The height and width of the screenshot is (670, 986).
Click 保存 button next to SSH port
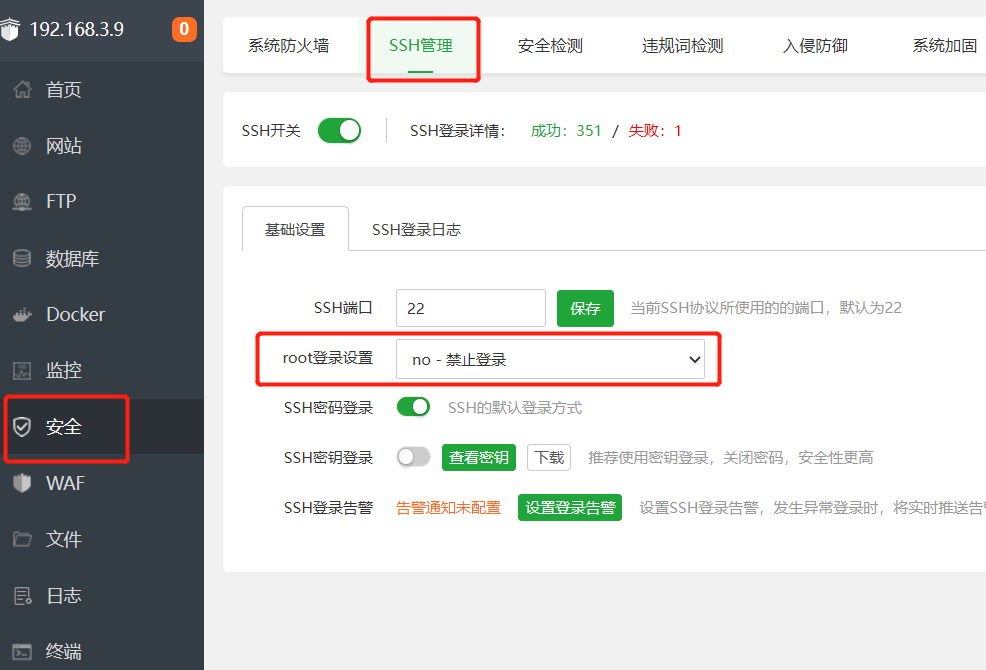[x=585, y=308]
